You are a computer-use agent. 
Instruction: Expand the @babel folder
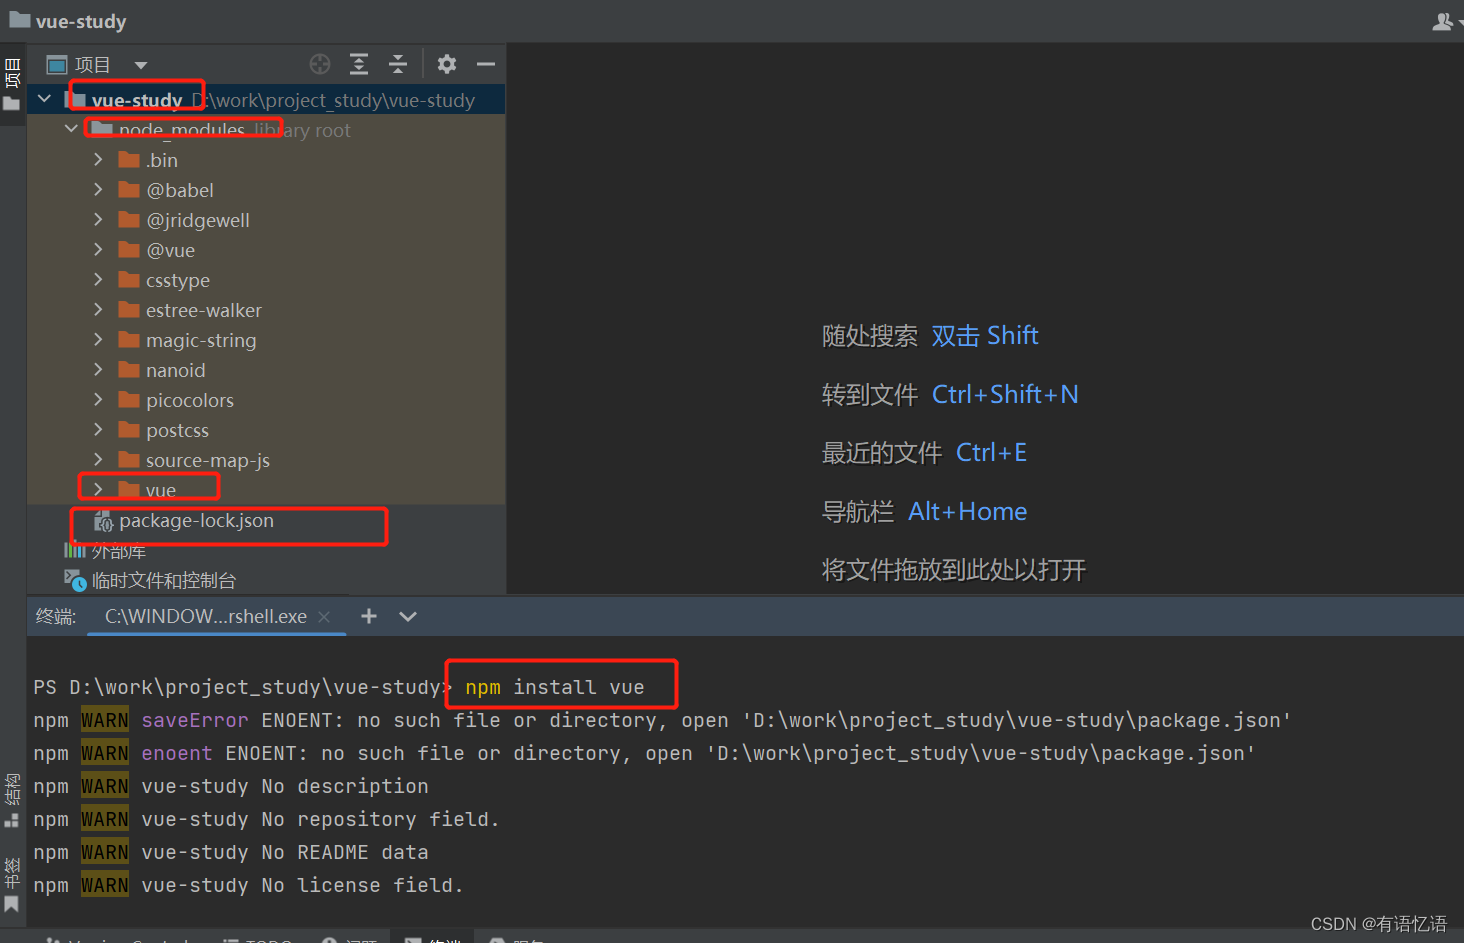tap(98, 189)
